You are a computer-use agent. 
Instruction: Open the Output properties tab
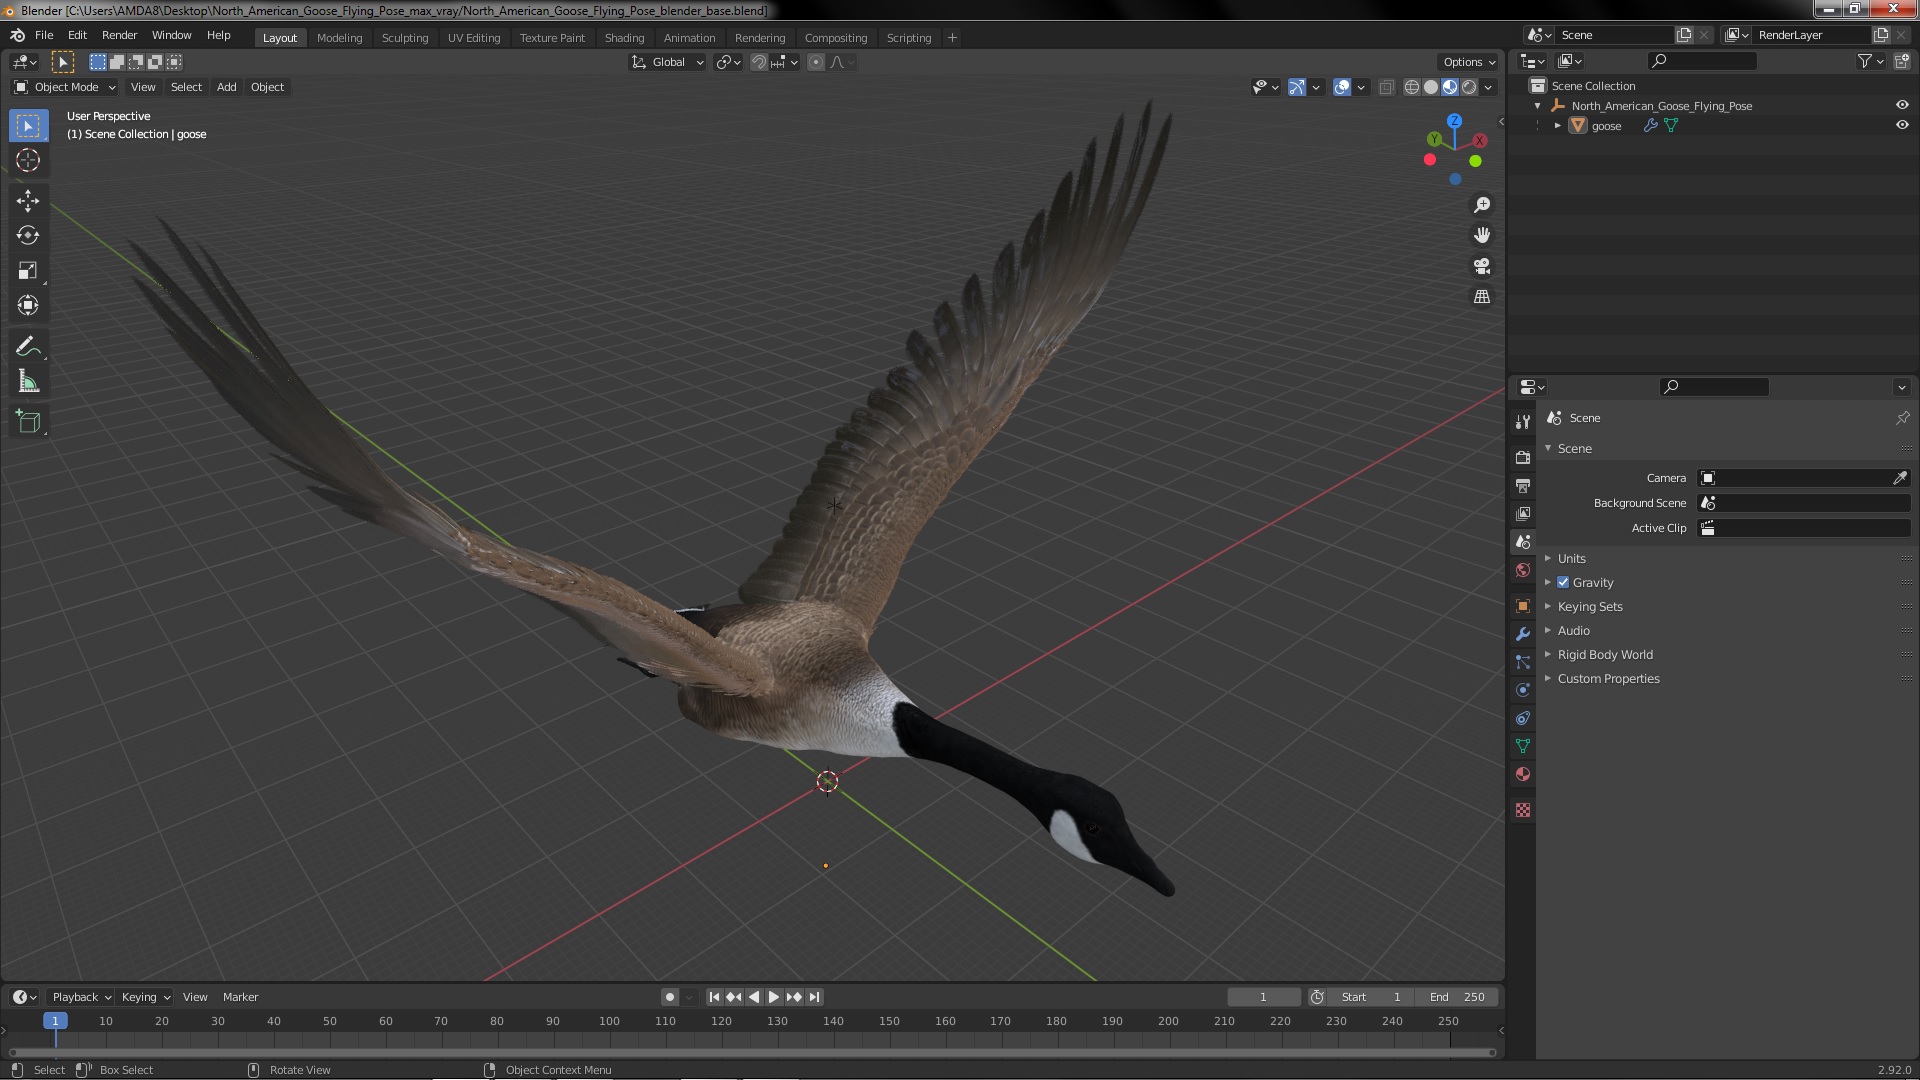tap(1523, 485)
